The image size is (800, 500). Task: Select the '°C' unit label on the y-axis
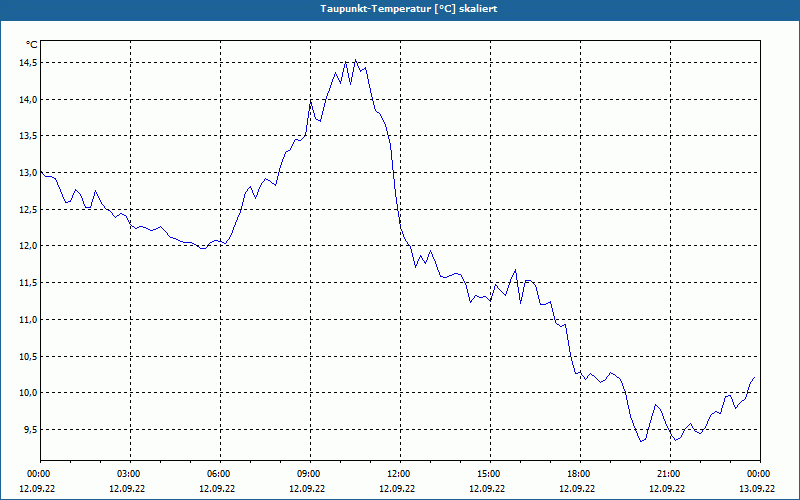pos(32,45)
